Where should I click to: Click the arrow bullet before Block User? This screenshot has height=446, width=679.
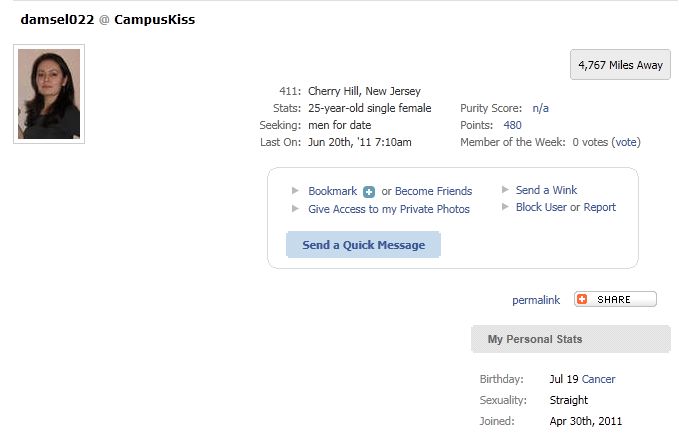(x=505, y=207)
